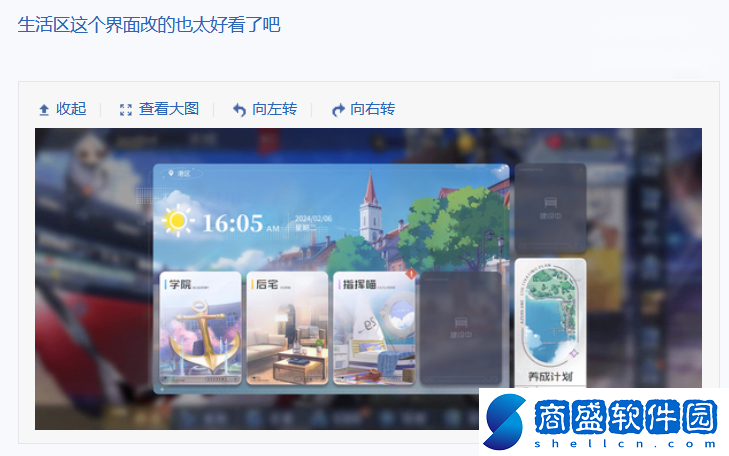Image resolution: width=729 pixels, height=456 pixels.
Task: Open the 养成计划 island map card
Action: coord(550,323)
